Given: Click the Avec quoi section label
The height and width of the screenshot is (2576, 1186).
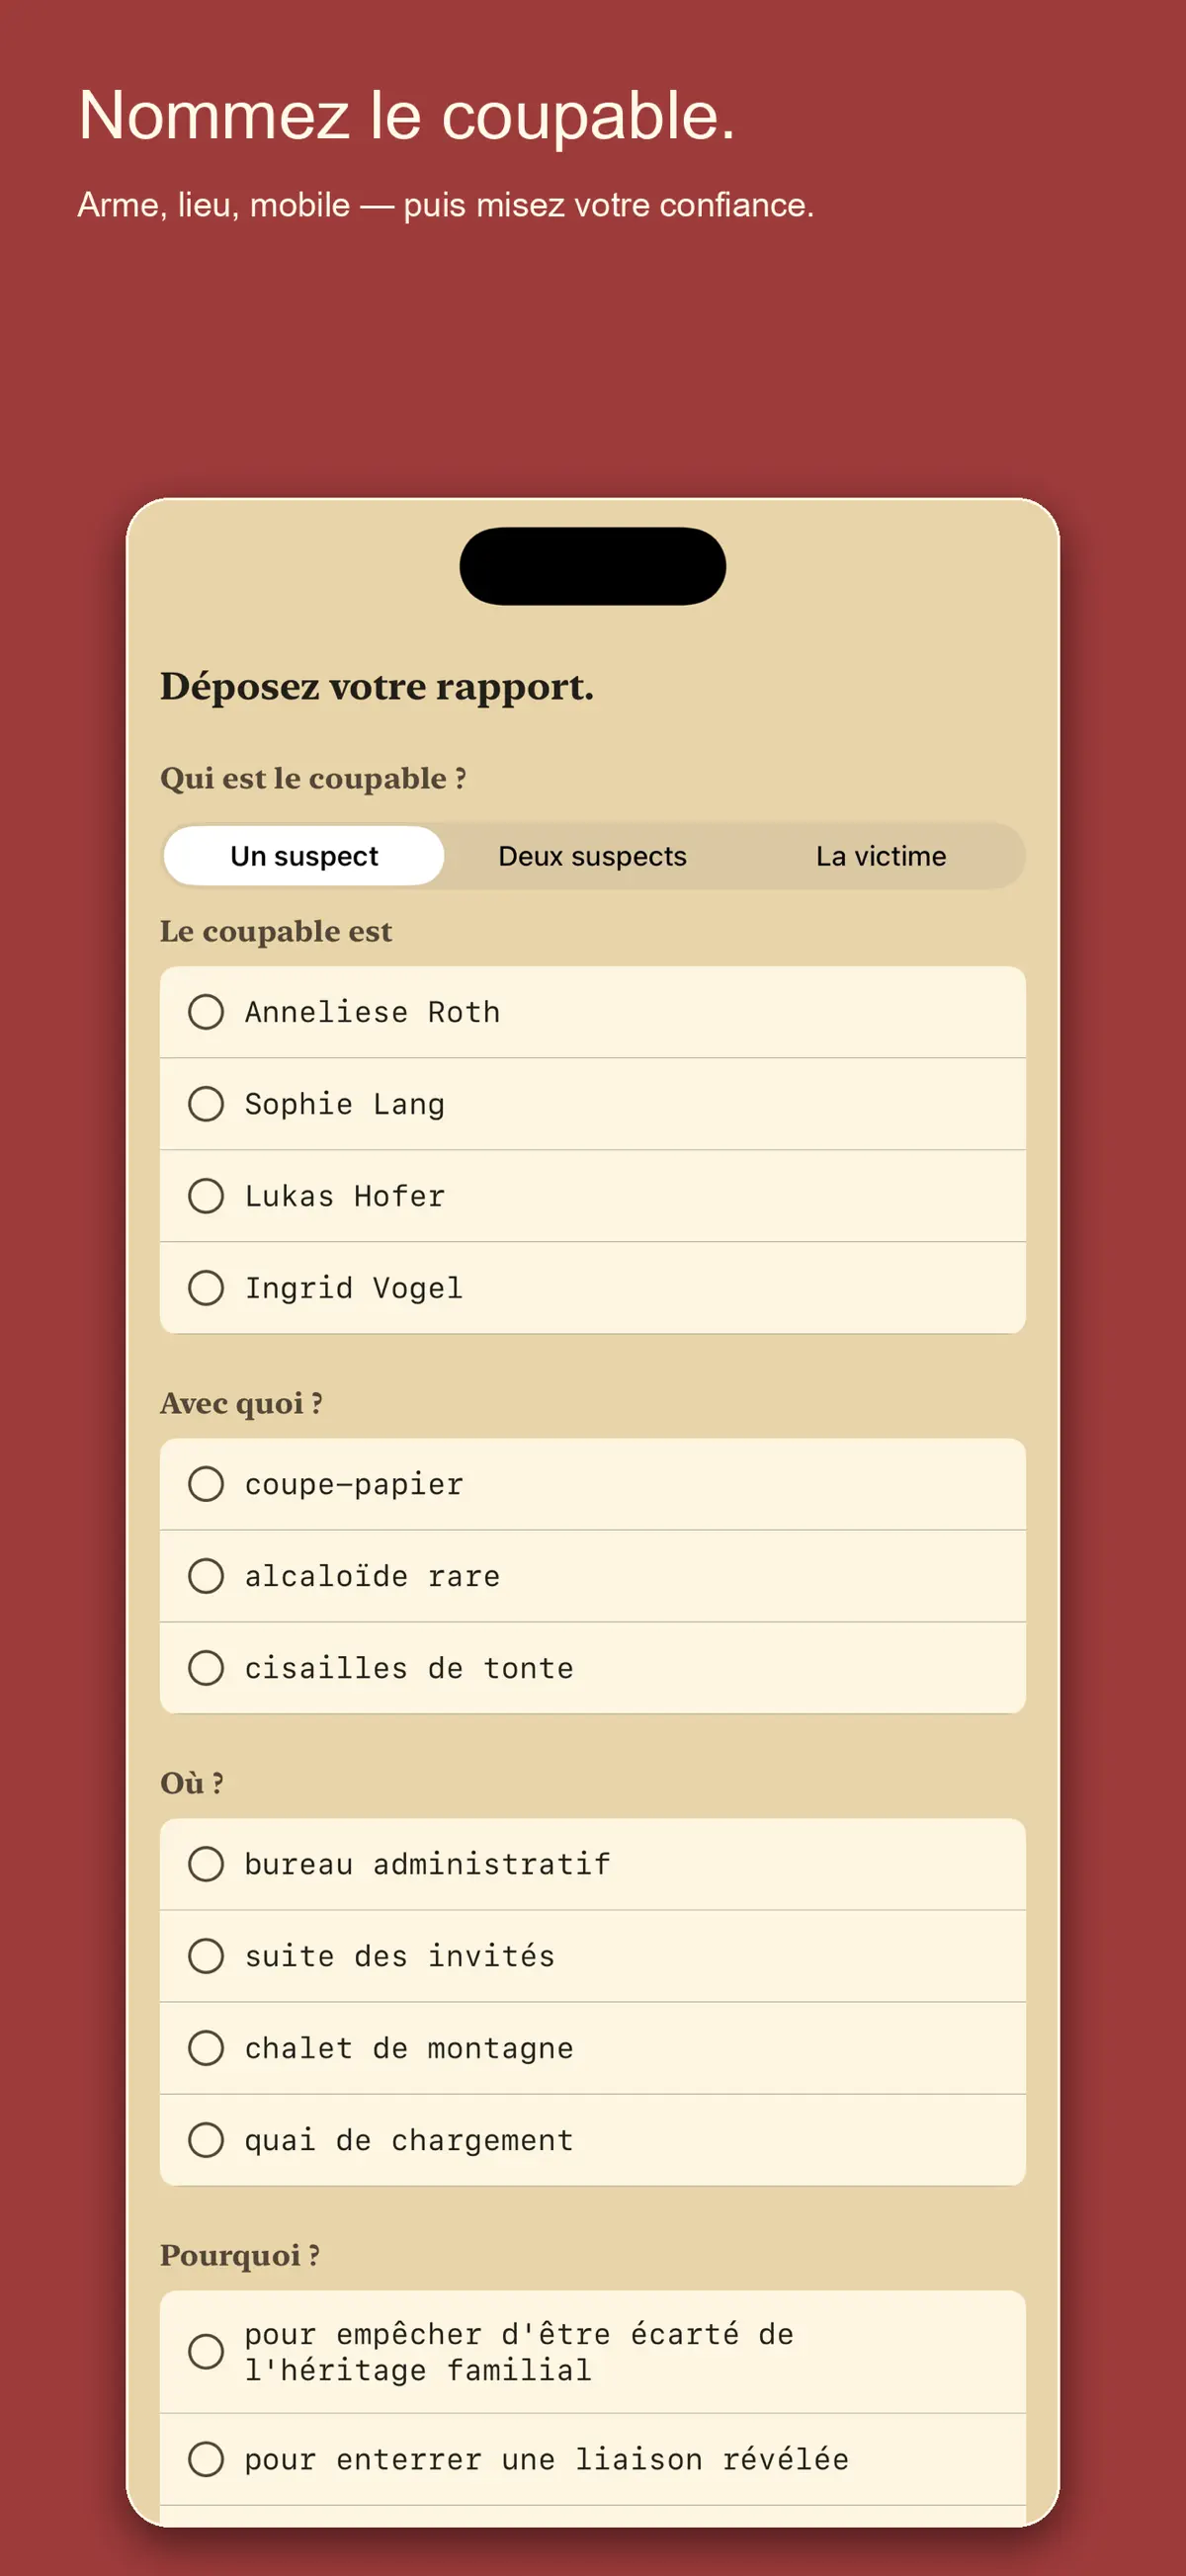Looking at the screenshot, I should click(241, 1403).
